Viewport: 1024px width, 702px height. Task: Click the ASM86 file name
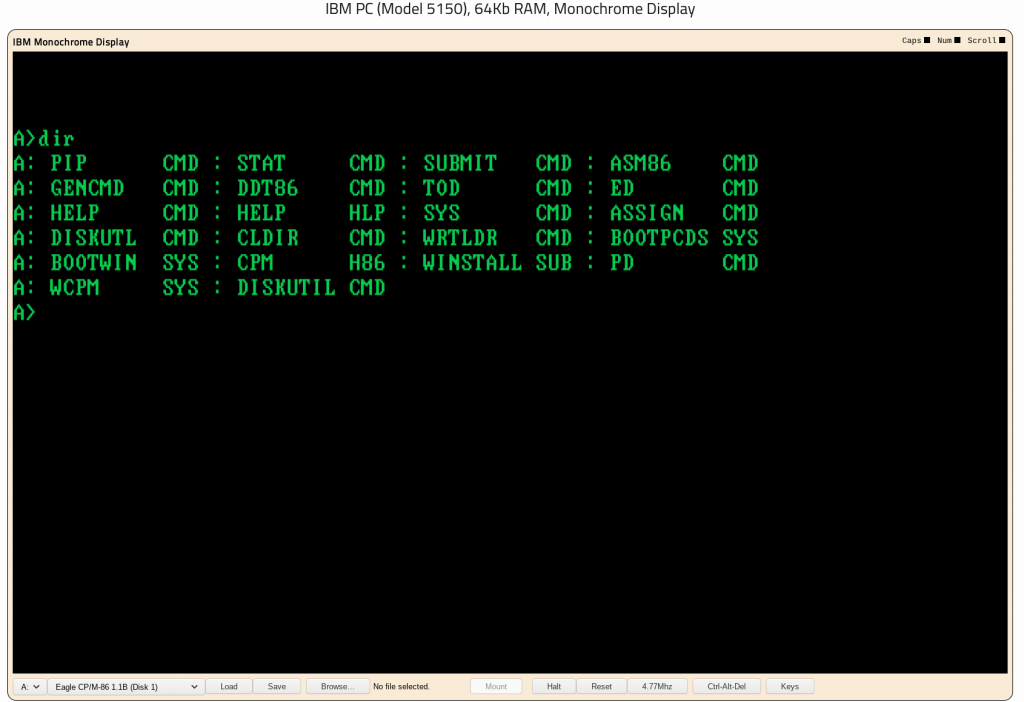click(x=641, y=163)
